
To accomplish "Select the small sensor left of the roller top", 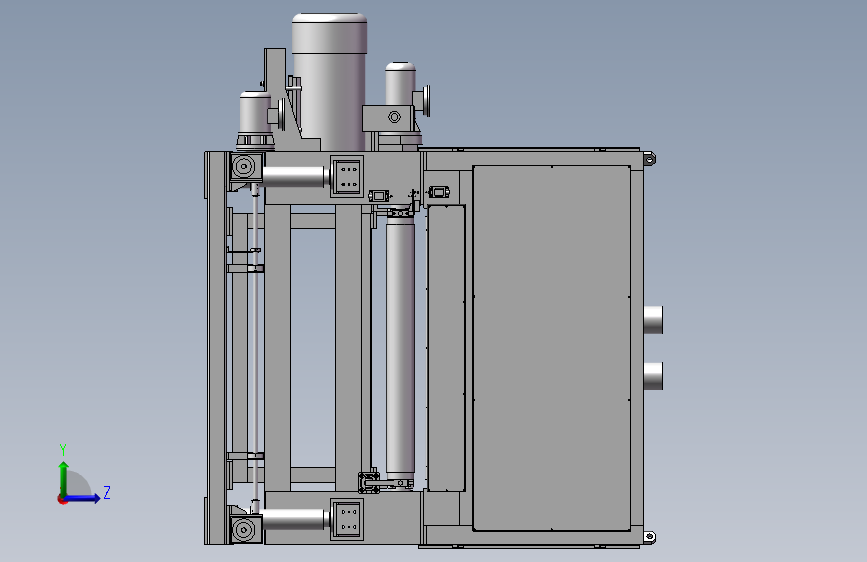I will pos(378,196).
